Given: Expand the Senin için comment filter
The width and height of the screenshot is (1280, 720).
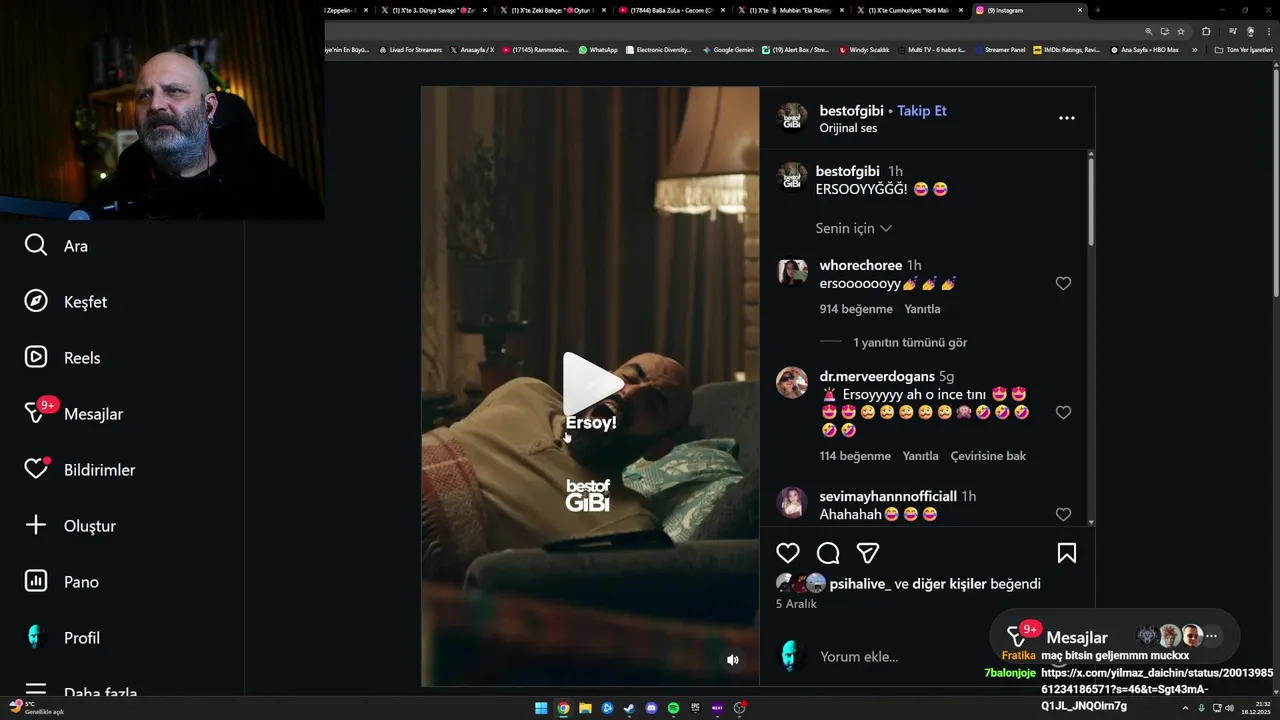Looking at the screenshot, I should coord(853,228).
